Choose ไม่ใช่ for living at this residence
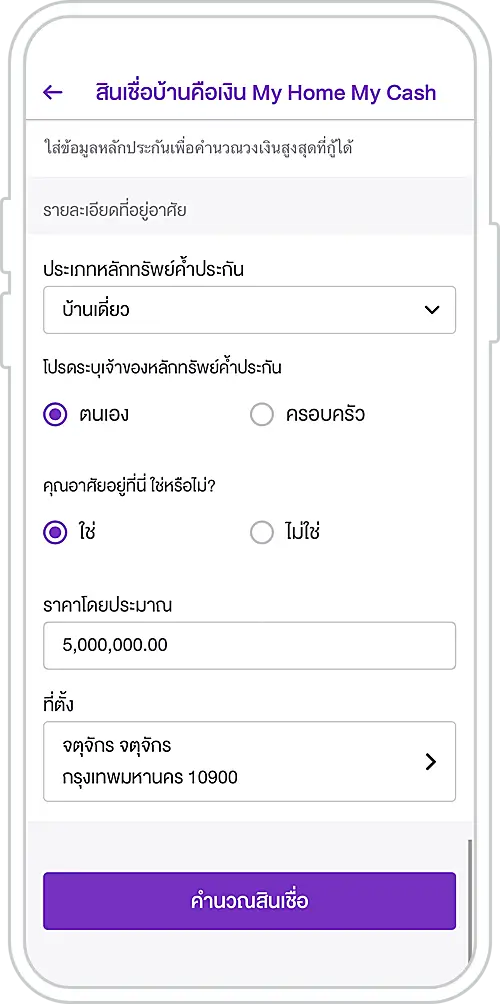Screen dimensions: 500x1004 262,532
